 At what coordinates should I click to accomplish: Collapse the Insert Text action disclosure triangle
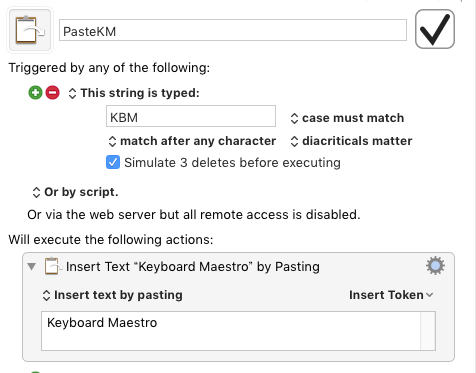[32, 266]
